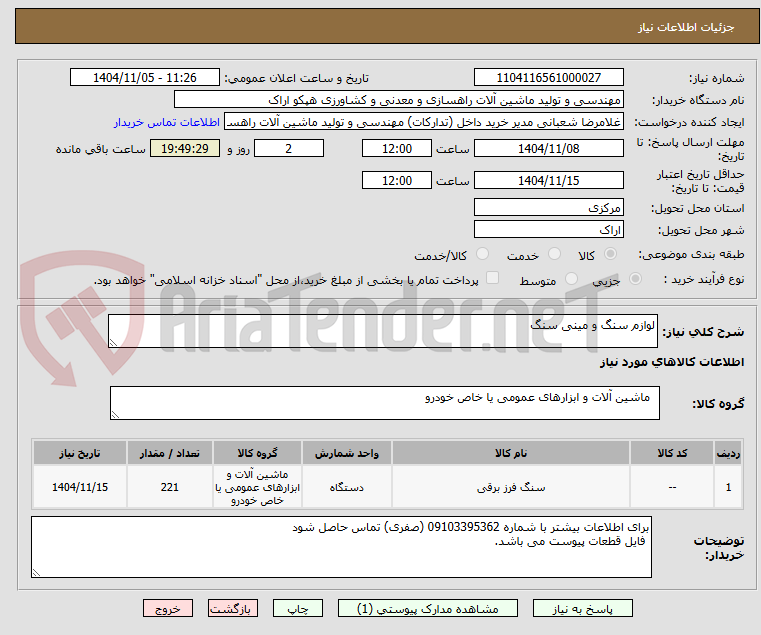Click the delivery city field اراک
This screenshot has width=761, height=635.
548,229
